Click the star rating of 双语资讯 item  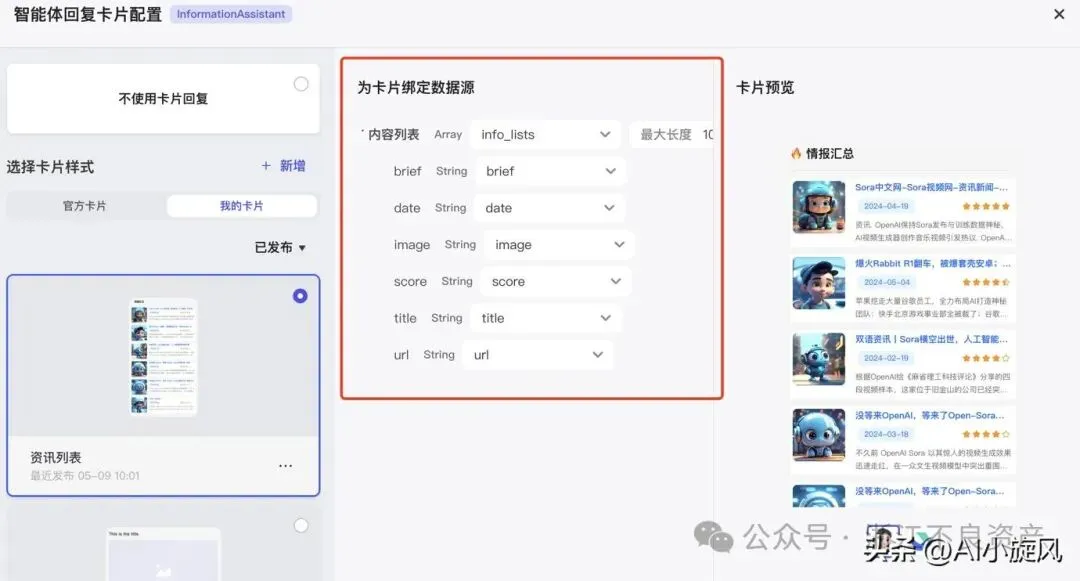[986, 359]
